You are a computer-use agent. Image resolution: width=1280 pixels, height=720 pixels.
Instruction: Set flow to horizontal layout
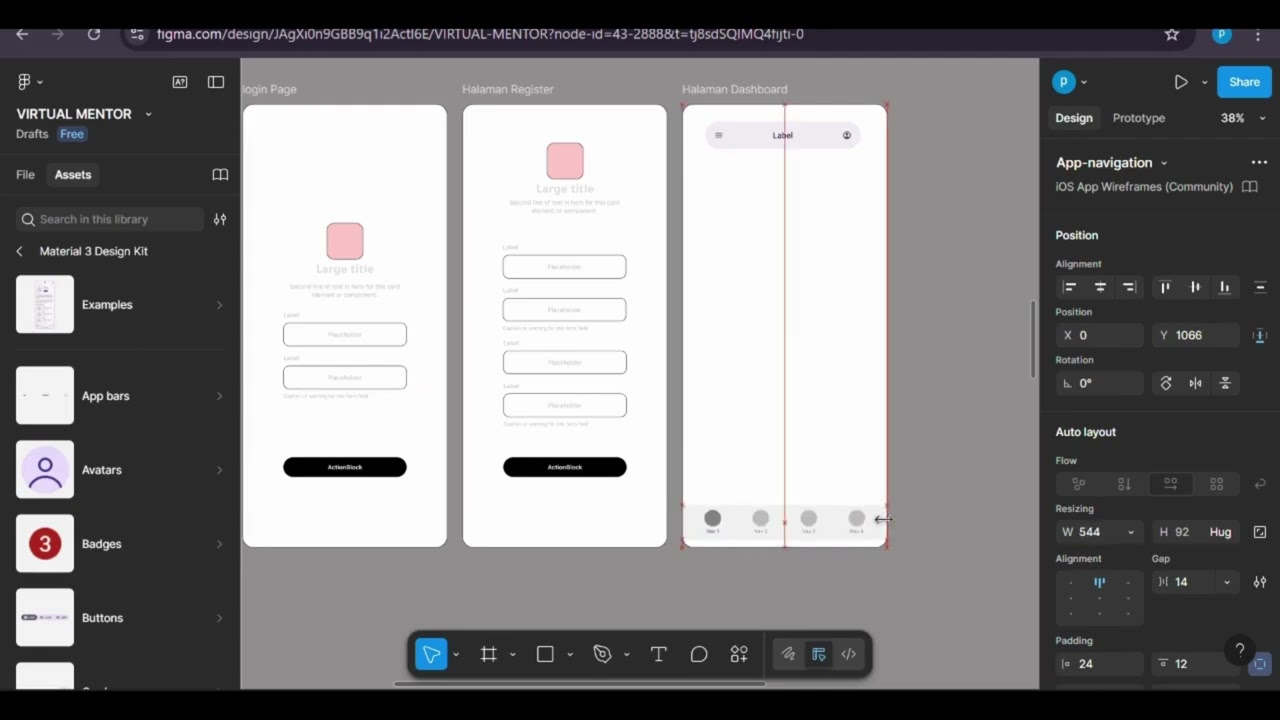[x=1170, y=484]
